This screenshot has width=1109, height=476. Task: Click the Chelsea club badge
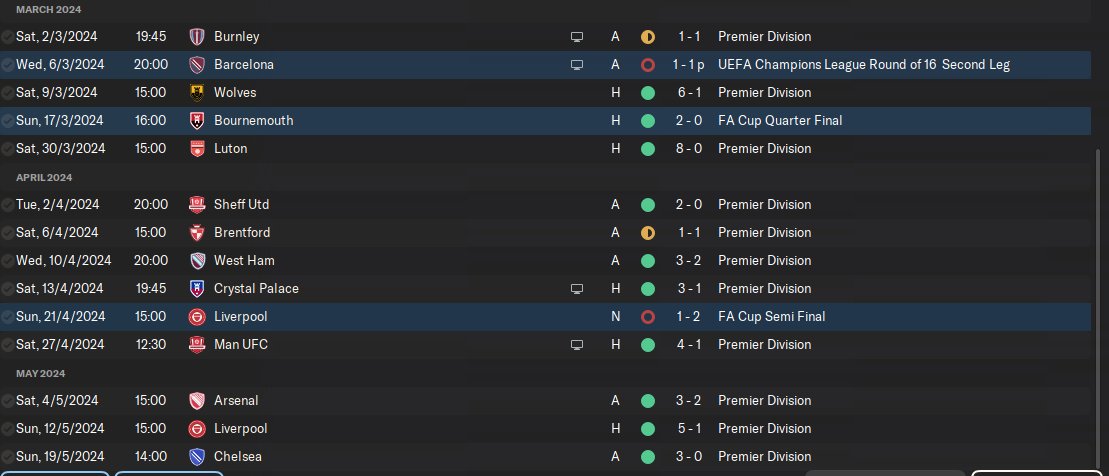tap(197, 457)
